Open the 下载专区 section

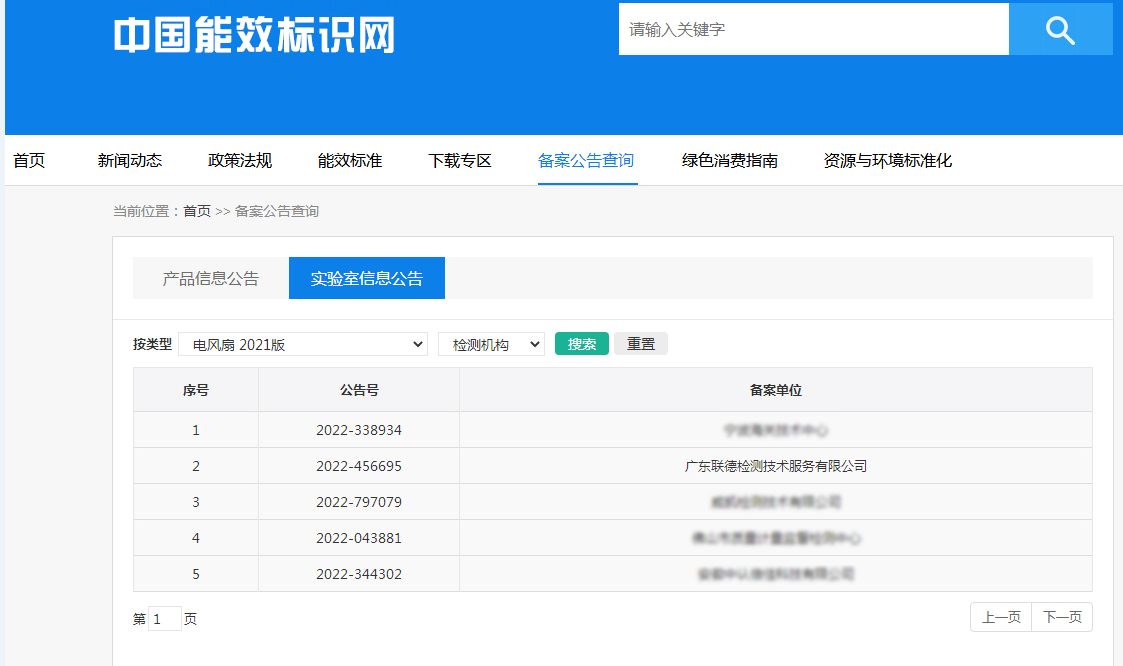459,160
